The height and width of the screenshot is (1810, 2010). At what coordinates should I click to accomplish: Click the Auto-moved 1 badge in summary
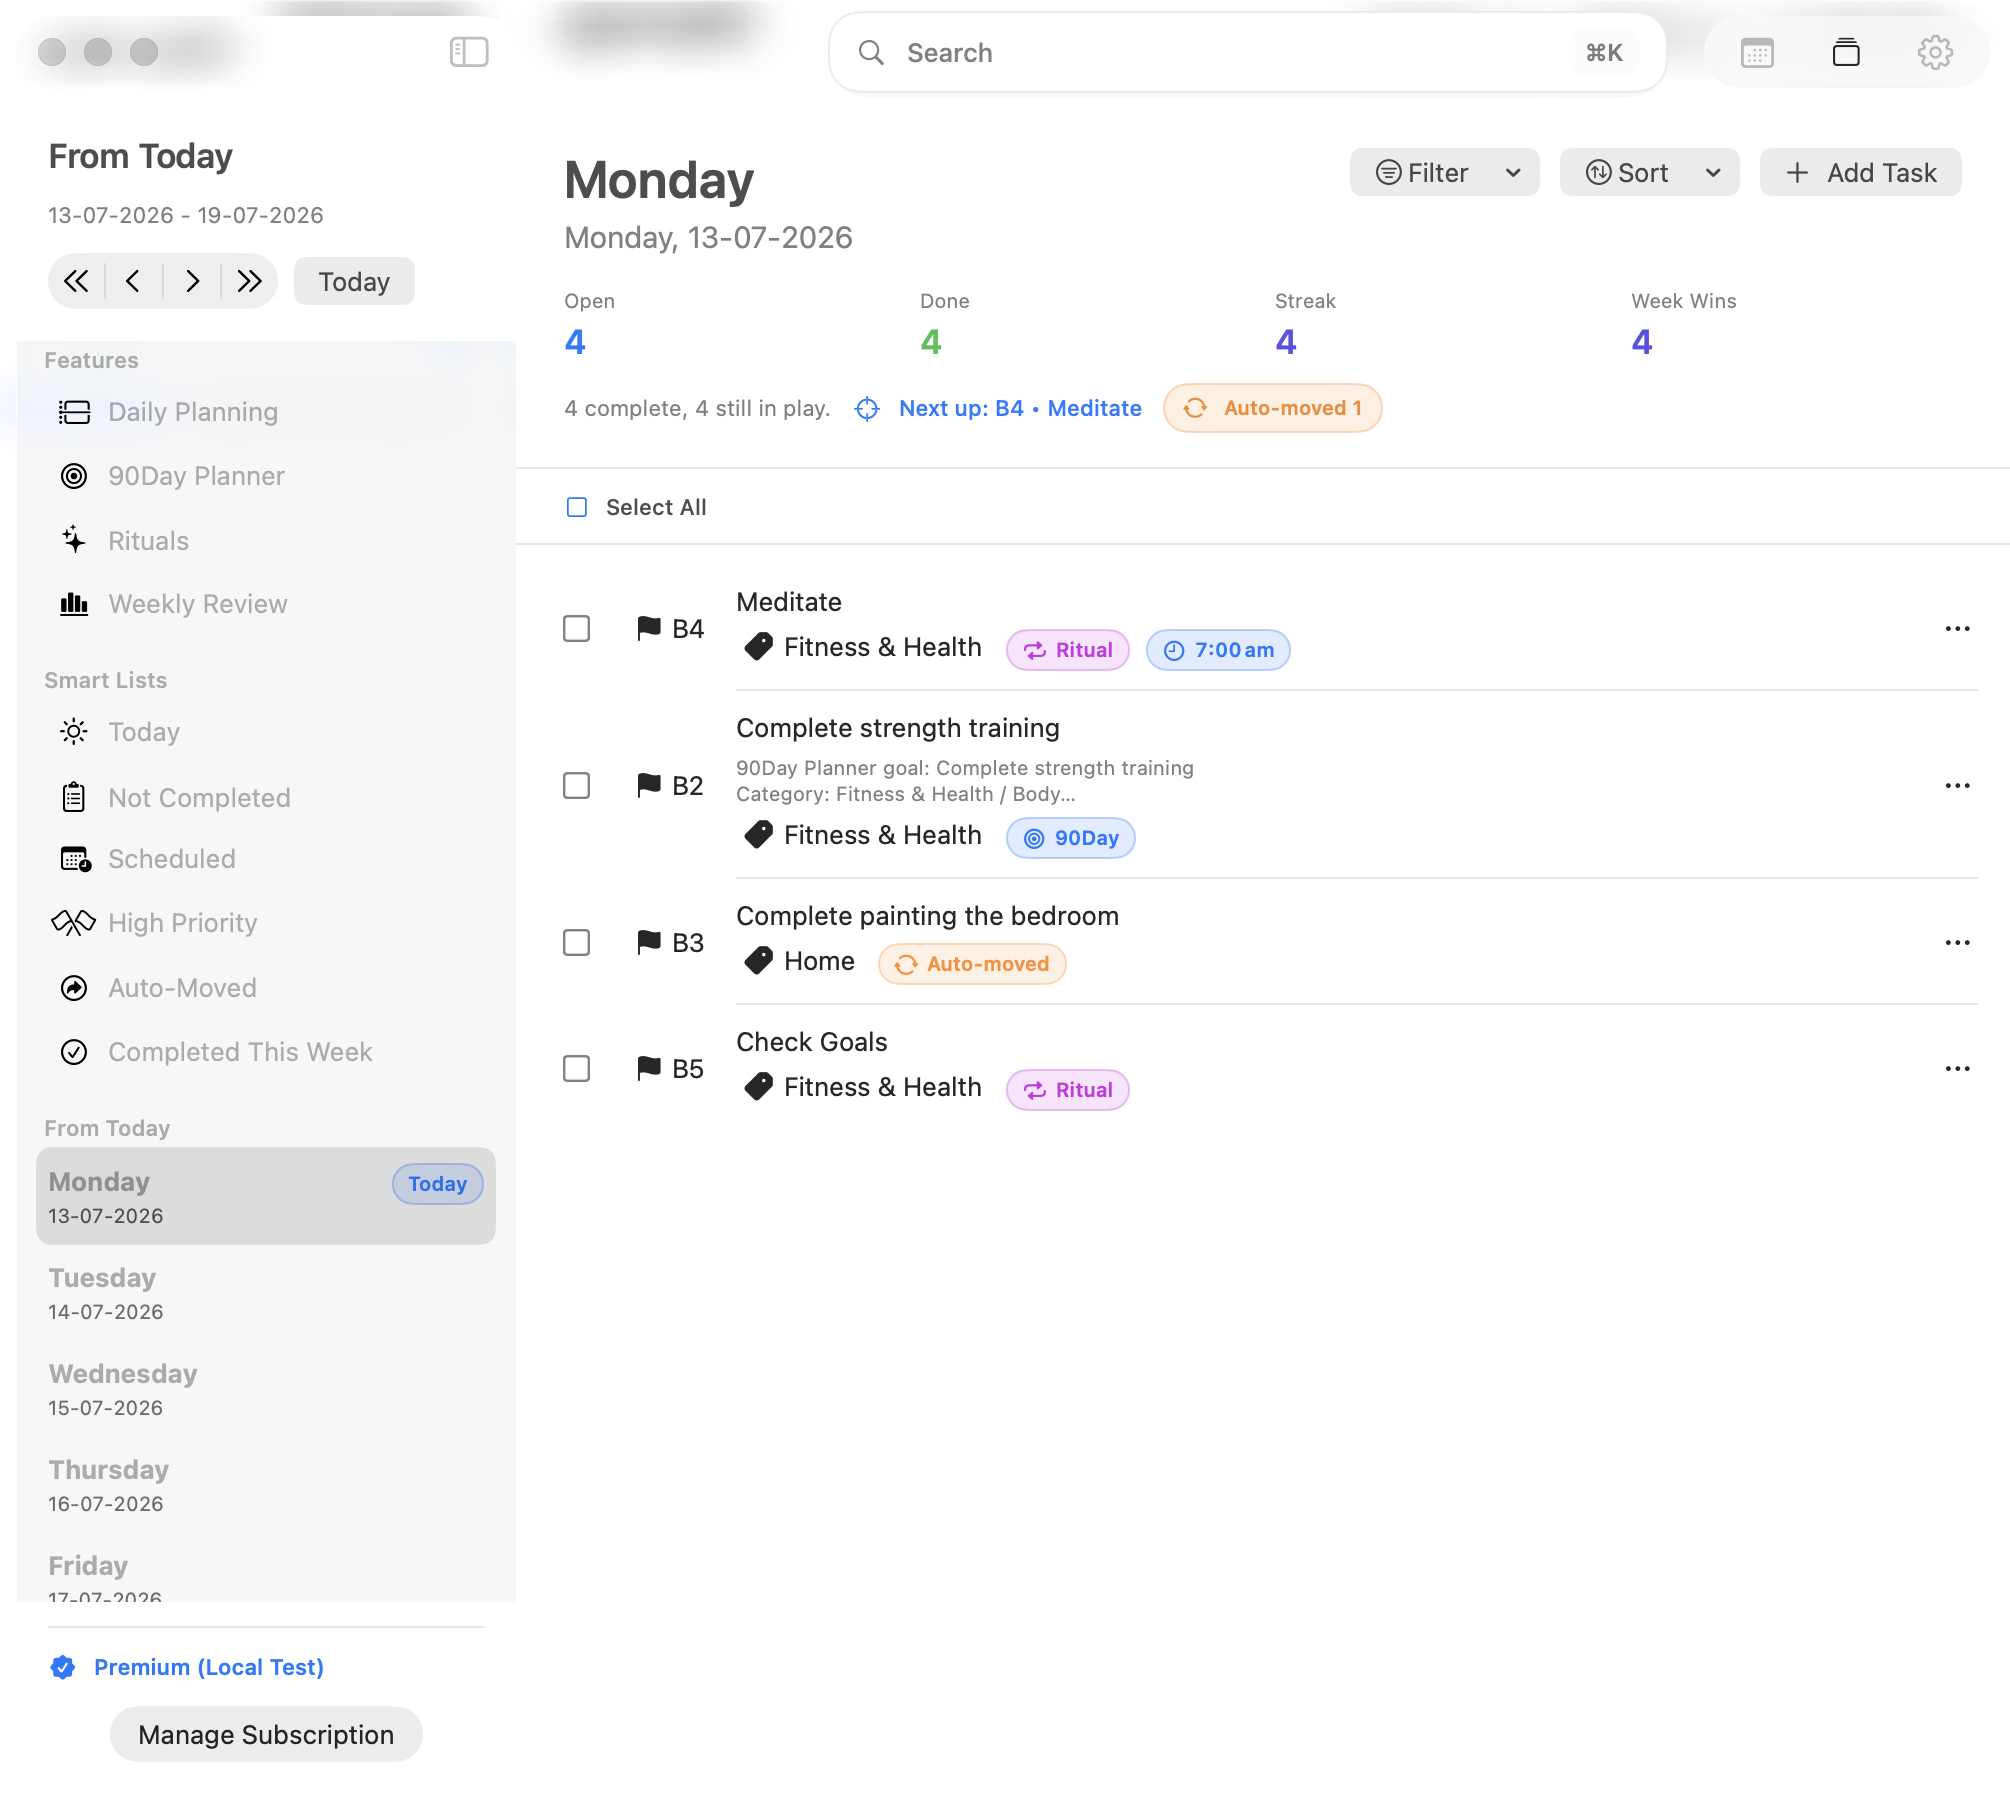(1272, 408)
